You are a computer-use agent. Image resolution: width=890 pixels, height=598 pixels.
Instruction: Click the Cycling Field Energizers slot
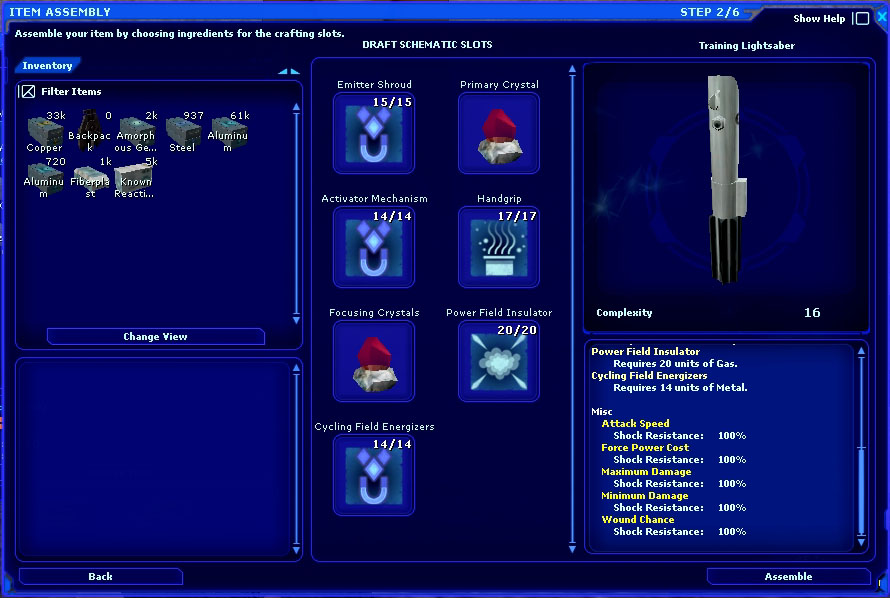click(373, 475)
